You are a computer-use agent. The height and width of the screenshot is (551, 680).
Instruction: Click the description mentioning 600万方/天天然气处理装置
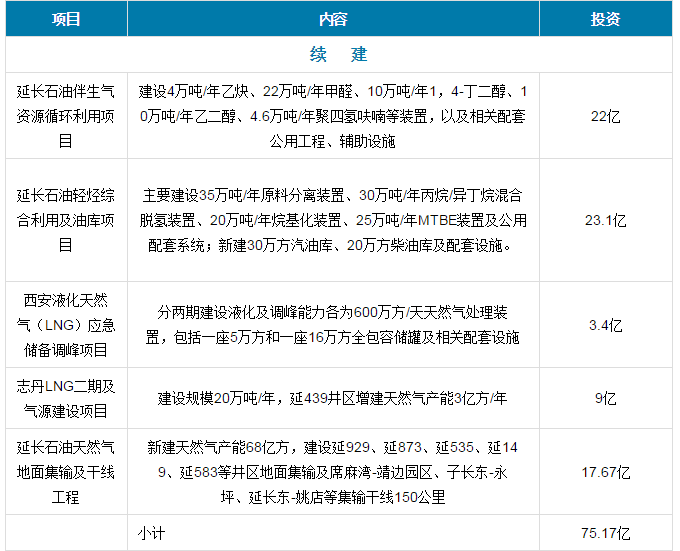coord(333,325)
